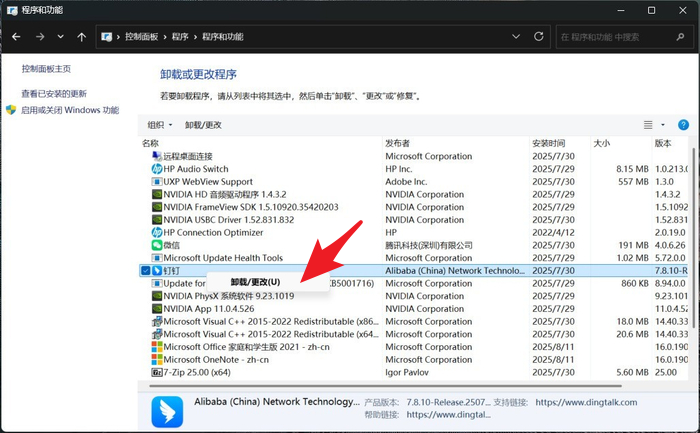The height and width of the screenshot is (433, 700).
Task: Sort by 名称 column header
Action: (150, 143)
